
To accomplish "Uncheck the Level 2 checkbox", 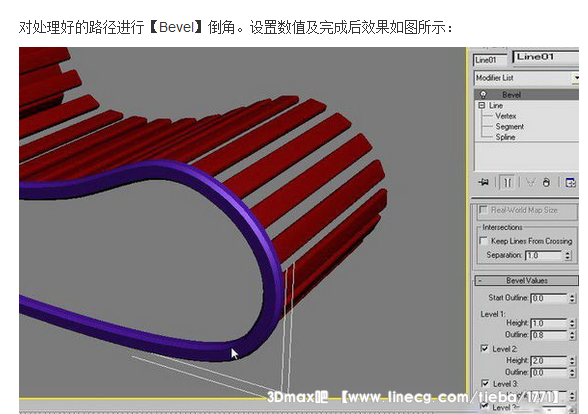I will point(484,348).
